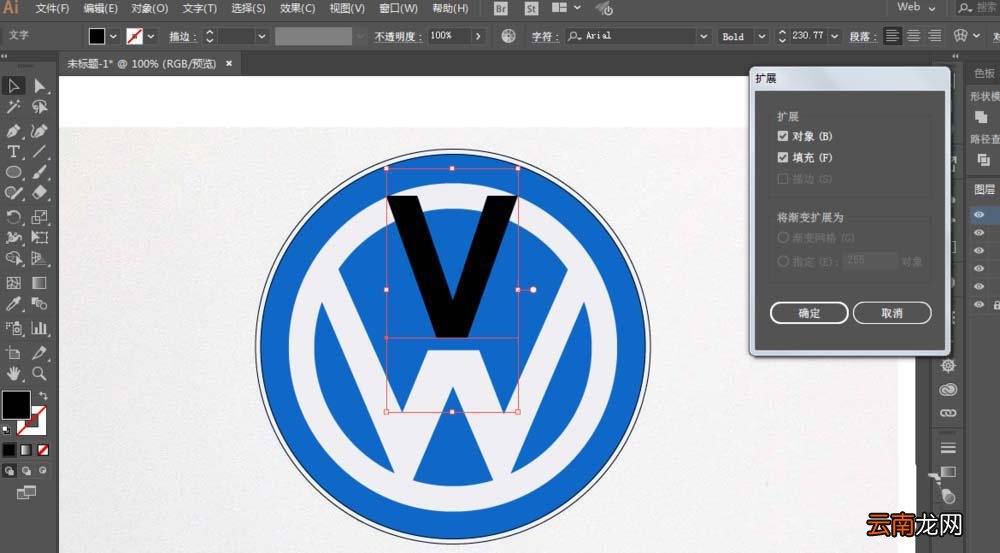Align paragraph left in control bar
The width and height of the screenshot is (1000, 553).
click(892, 36)
